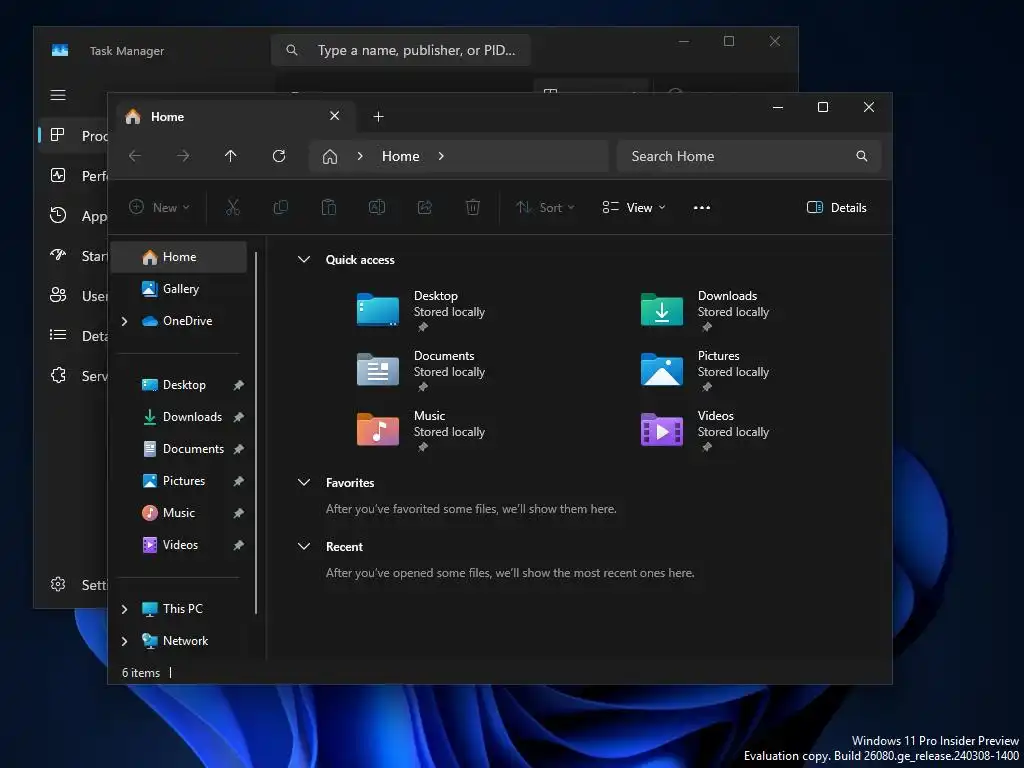Image resolution: width=1024 pixels, height=768 pixels.
Task: Unpin Desktop from navigation pane pin icon
Action: coord(239,385)
